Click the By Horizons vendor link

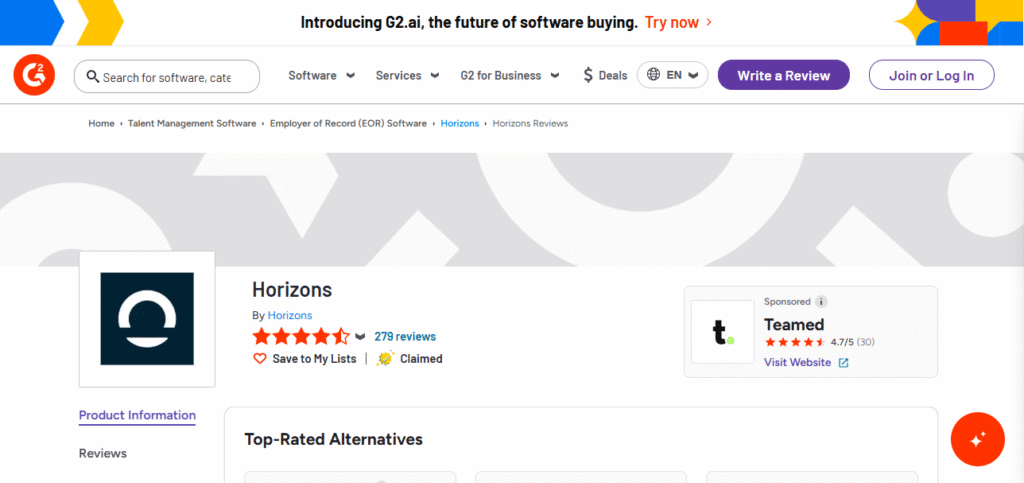[290, 315]
